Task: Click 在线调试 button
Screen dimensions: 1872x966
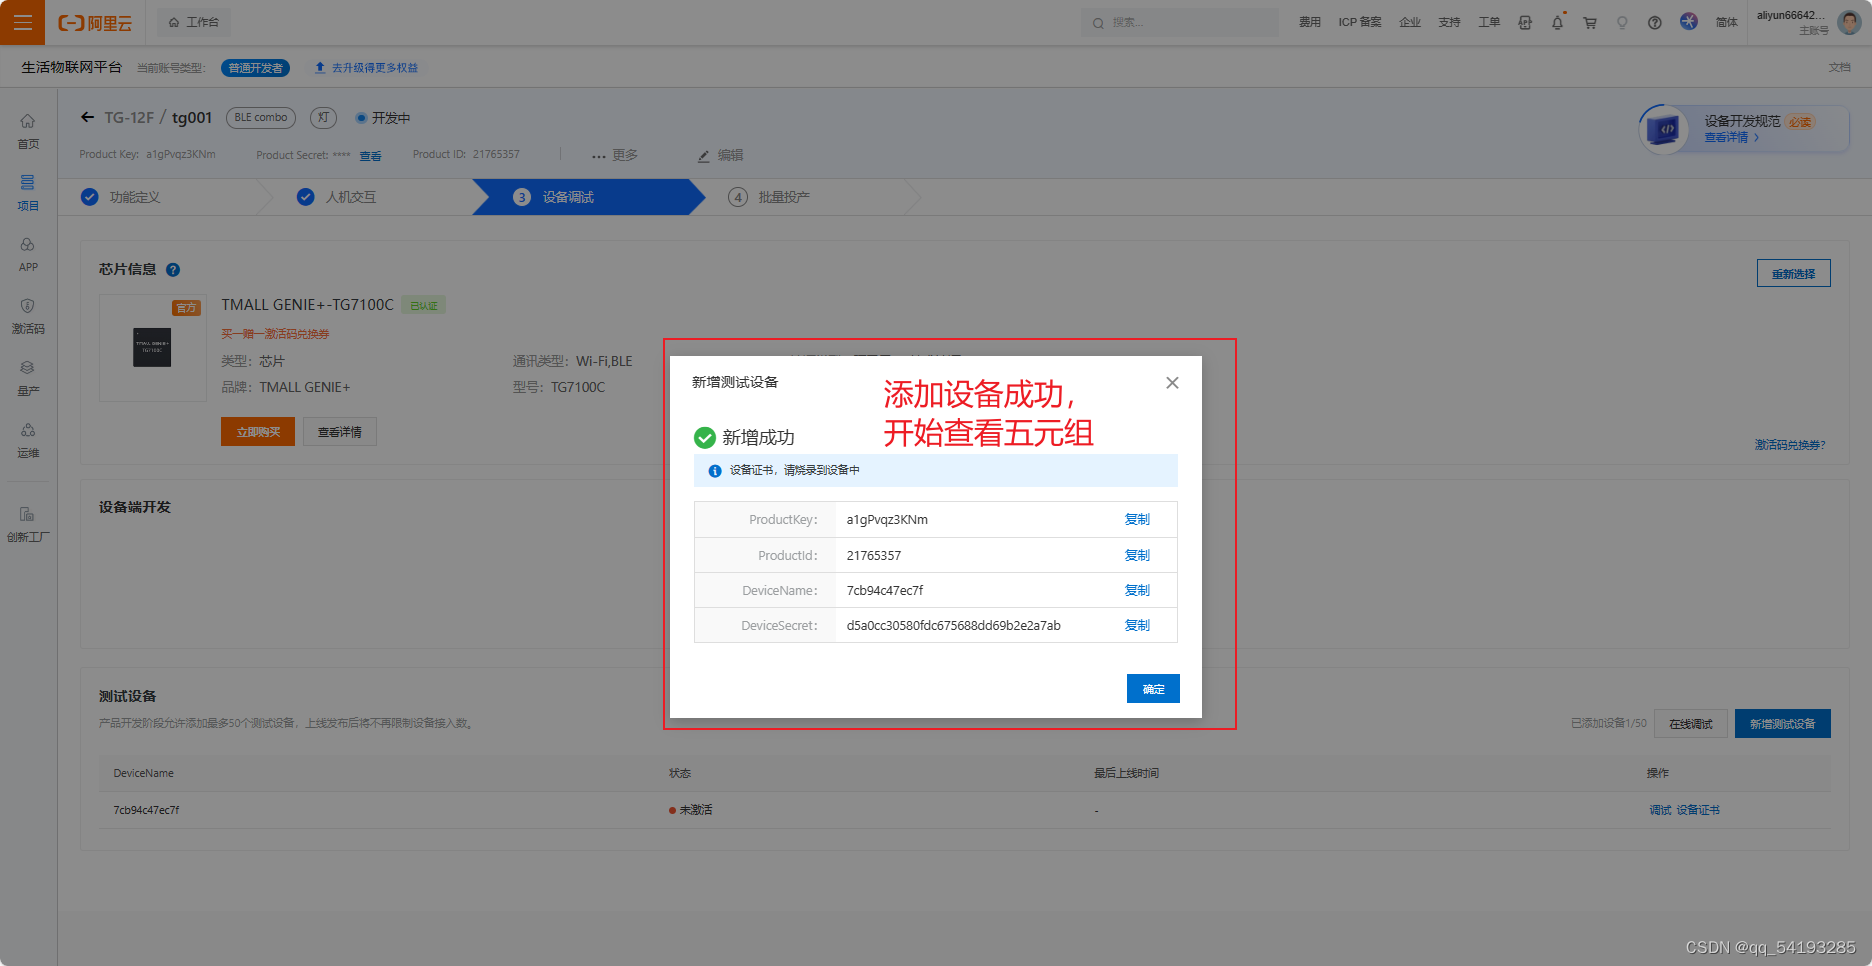Action: [1691, 723]
